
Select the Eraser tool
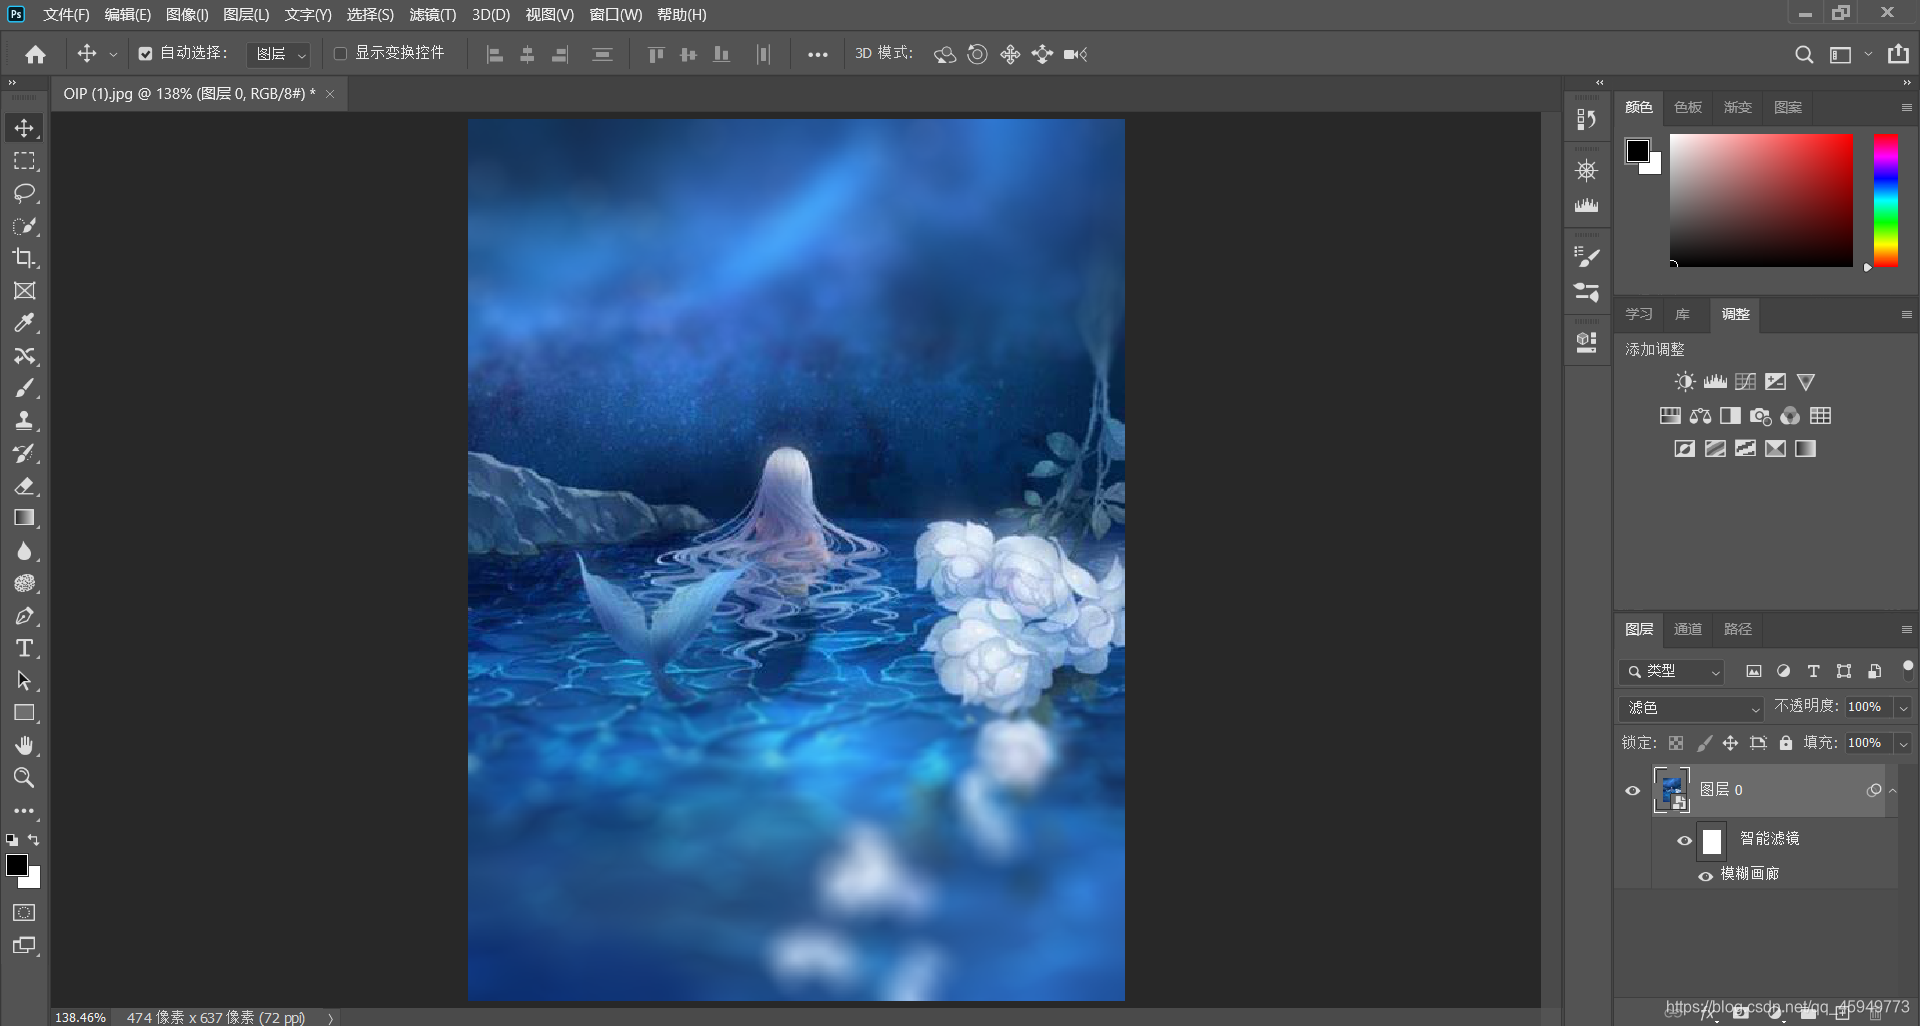pyautogui.click(x=24, y=486)
